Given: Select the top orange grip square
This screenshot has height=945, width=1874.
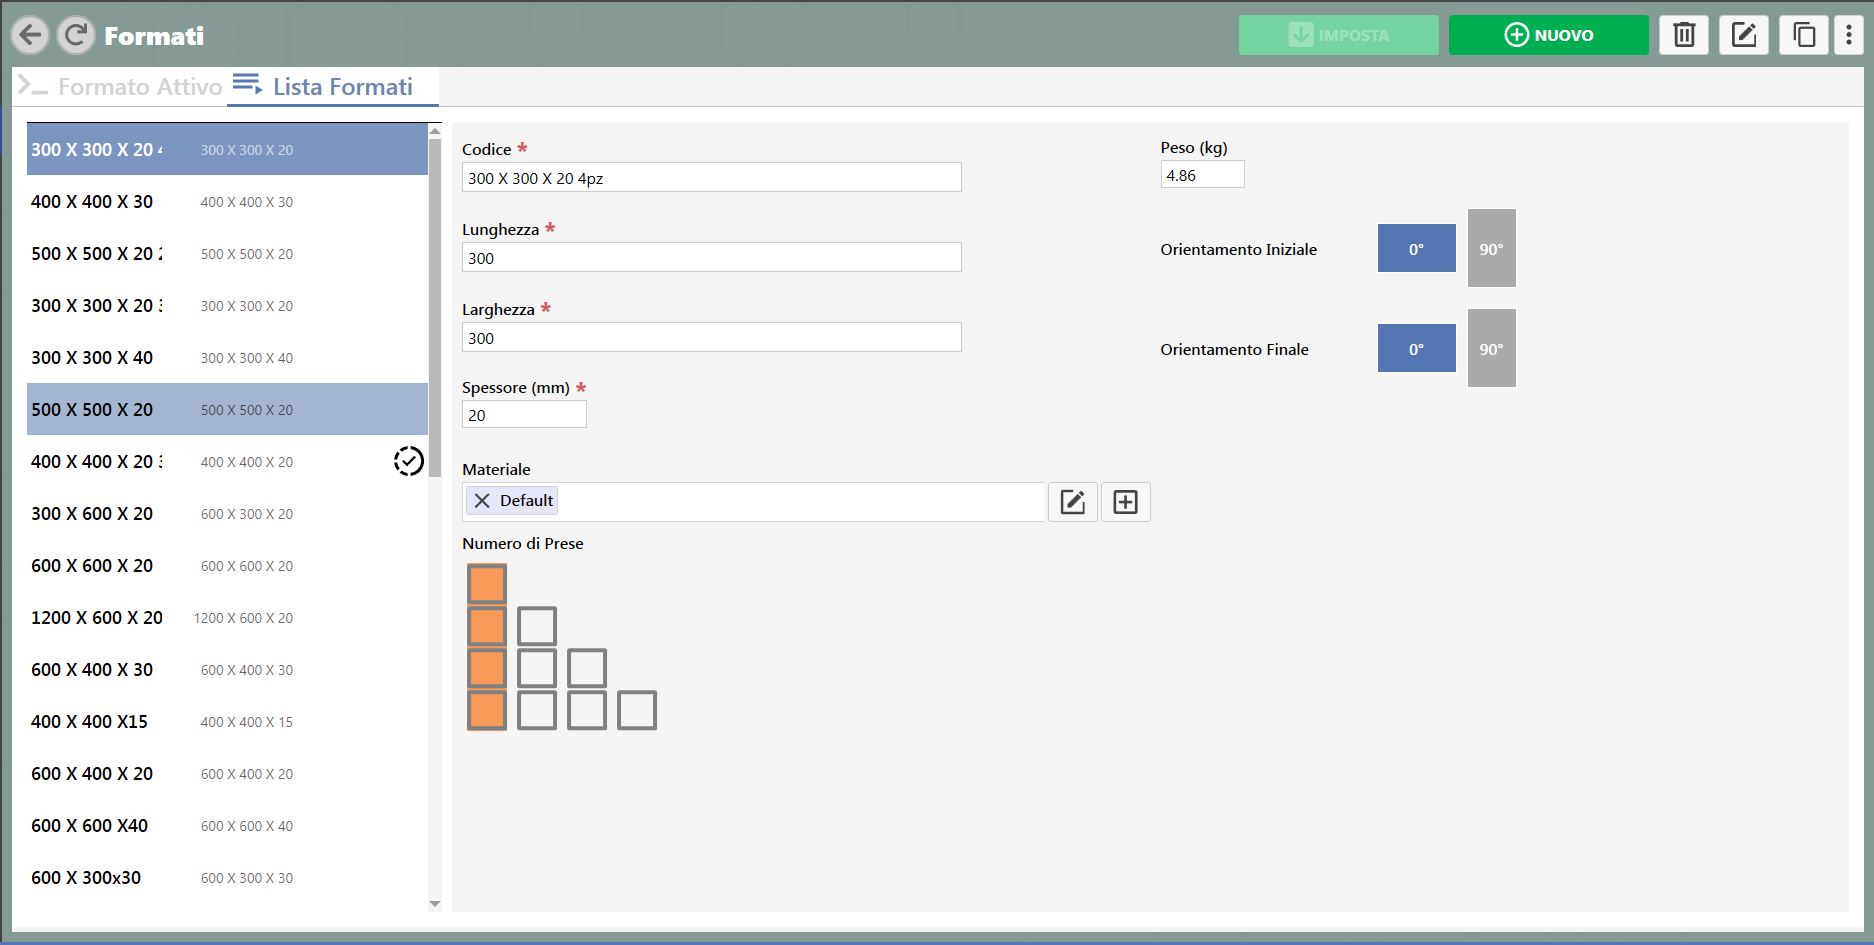Looking at the screenshot, I should (x=487, y=584).
